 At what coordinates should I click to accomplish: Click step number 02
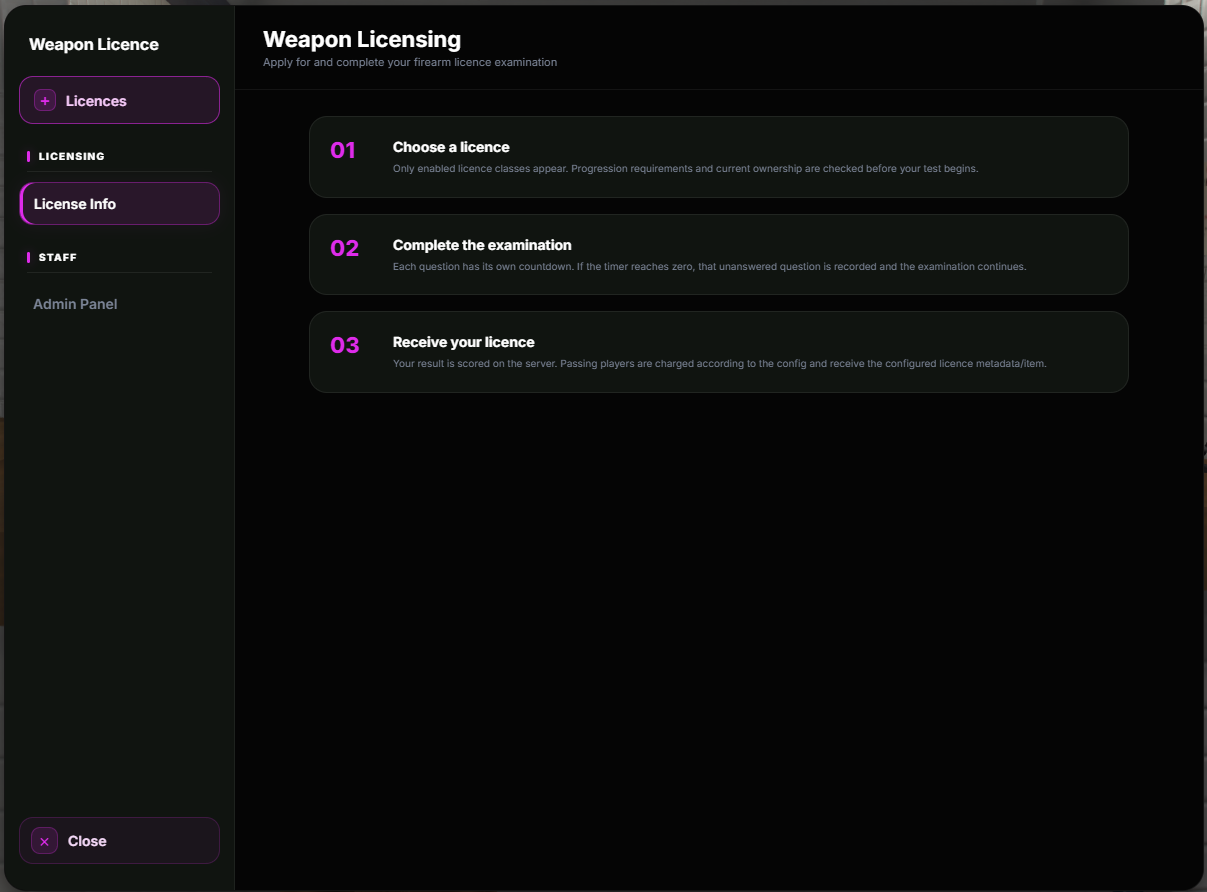pos(345,248)
